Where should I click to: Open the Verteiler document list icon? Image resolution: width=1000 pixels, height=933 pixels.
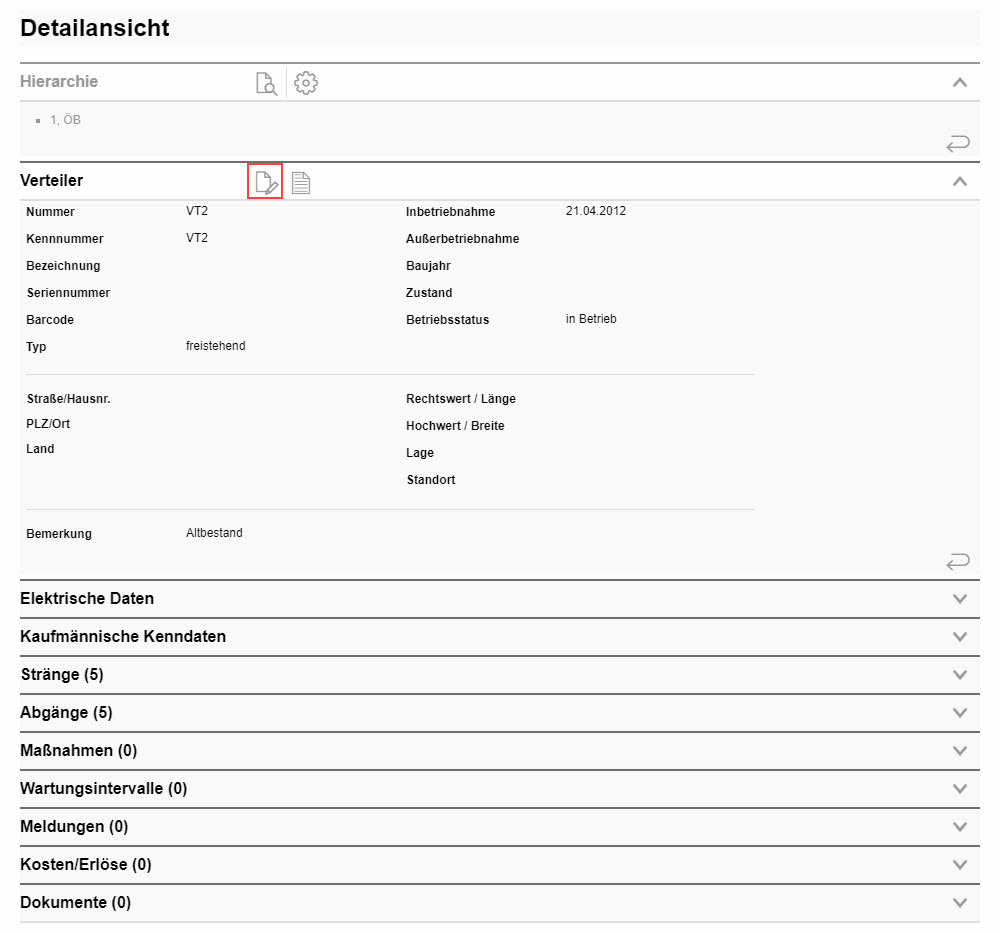point(301,182)
